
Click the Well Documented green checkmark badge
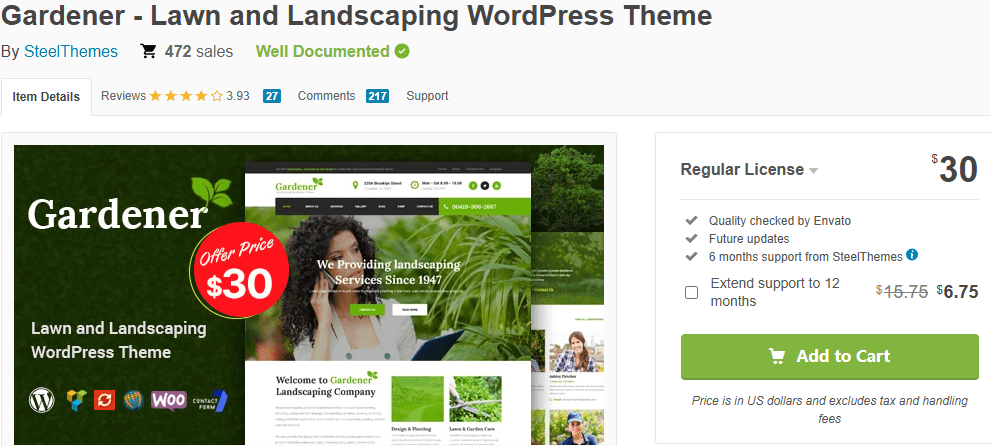402,51
